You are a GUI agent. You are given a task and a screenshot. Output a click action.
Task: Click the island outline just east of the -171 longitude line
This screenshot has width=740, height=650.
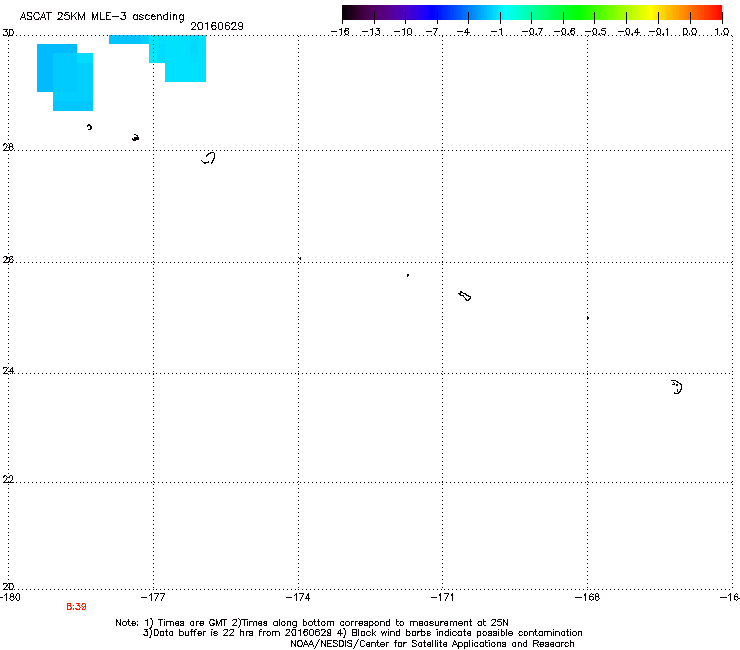pos(465,296)
